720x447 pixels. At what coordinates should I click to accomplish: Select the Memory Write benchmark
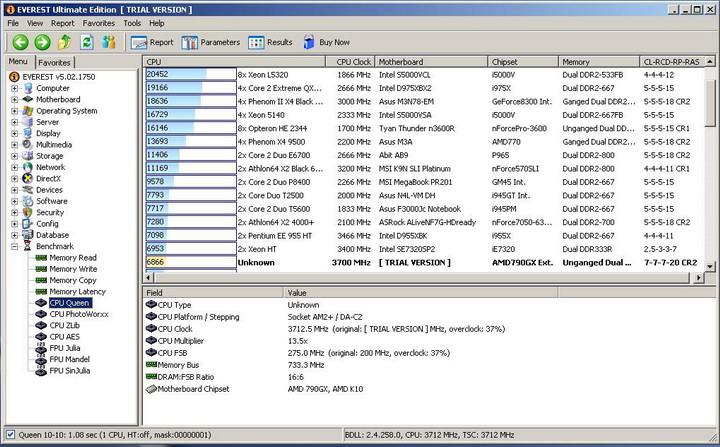(x=73, y=269)
